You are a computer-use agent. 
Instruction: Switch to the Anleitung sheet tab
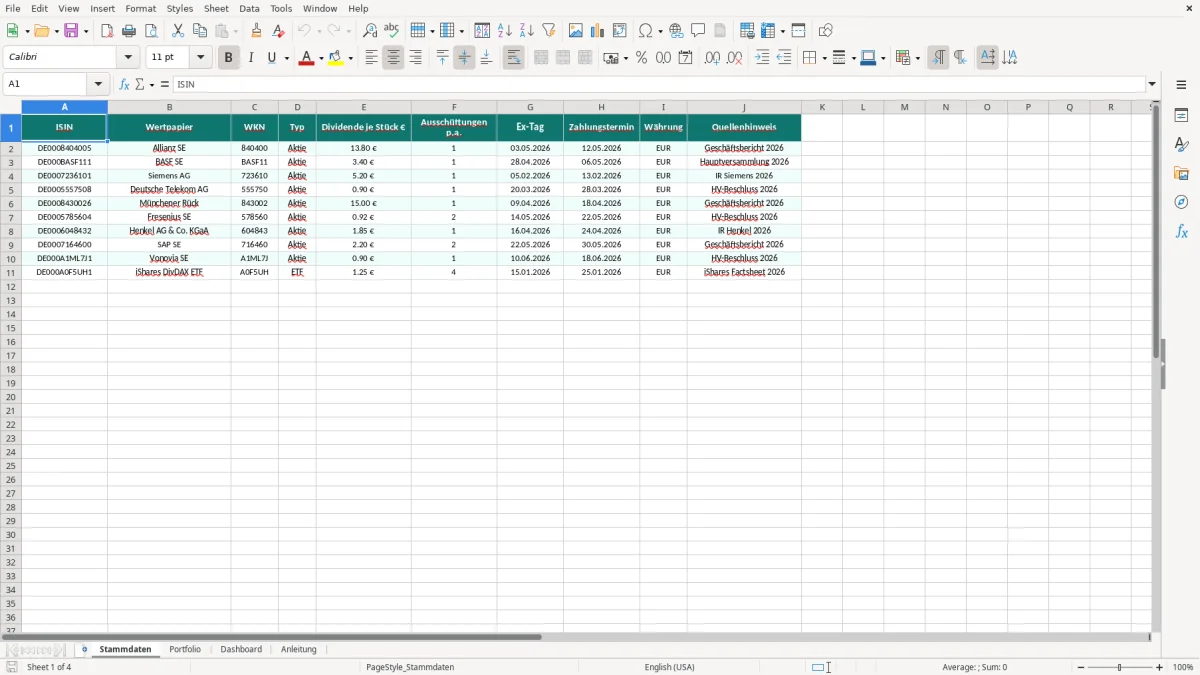coord(298,649)
